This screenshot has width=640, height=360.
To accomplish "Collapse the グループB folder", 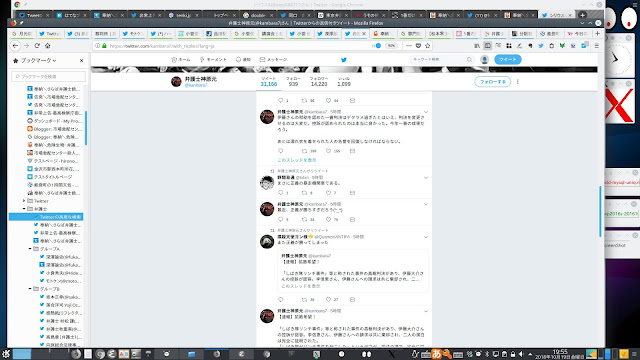I will pos(30,289).
